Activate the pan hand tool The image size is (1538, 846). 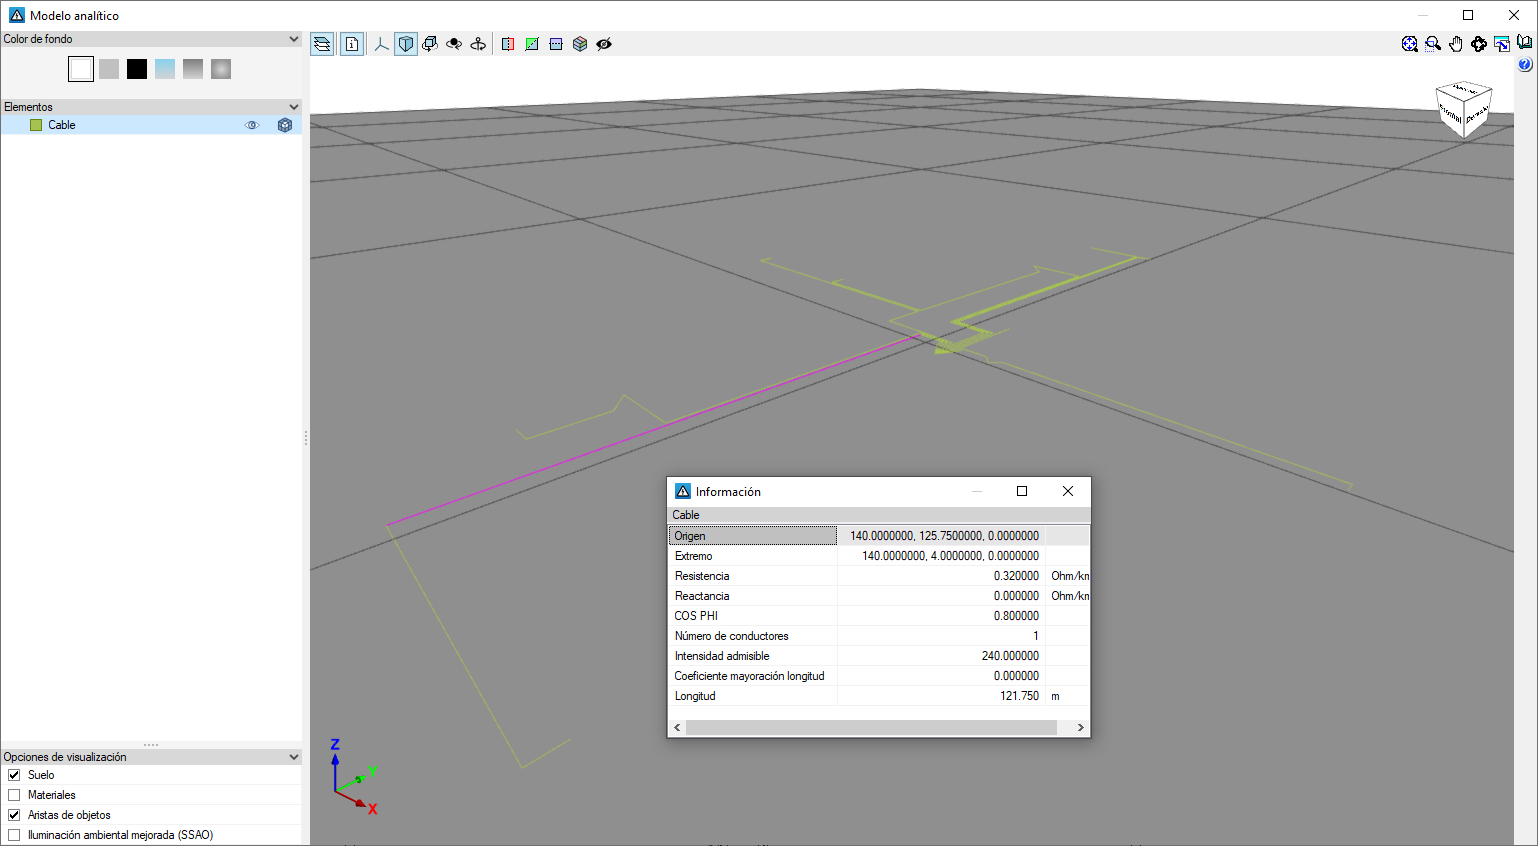pos(1456,44)
